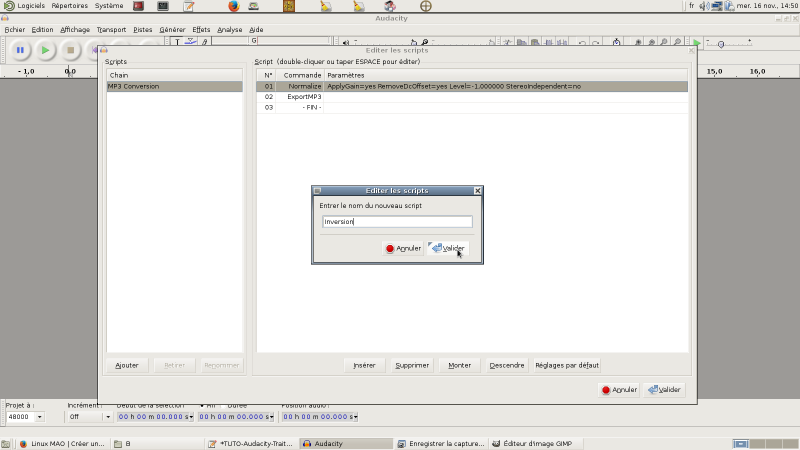Open the Edition menu
Viewport: 800px width, 450px height.
coord(42,30)
